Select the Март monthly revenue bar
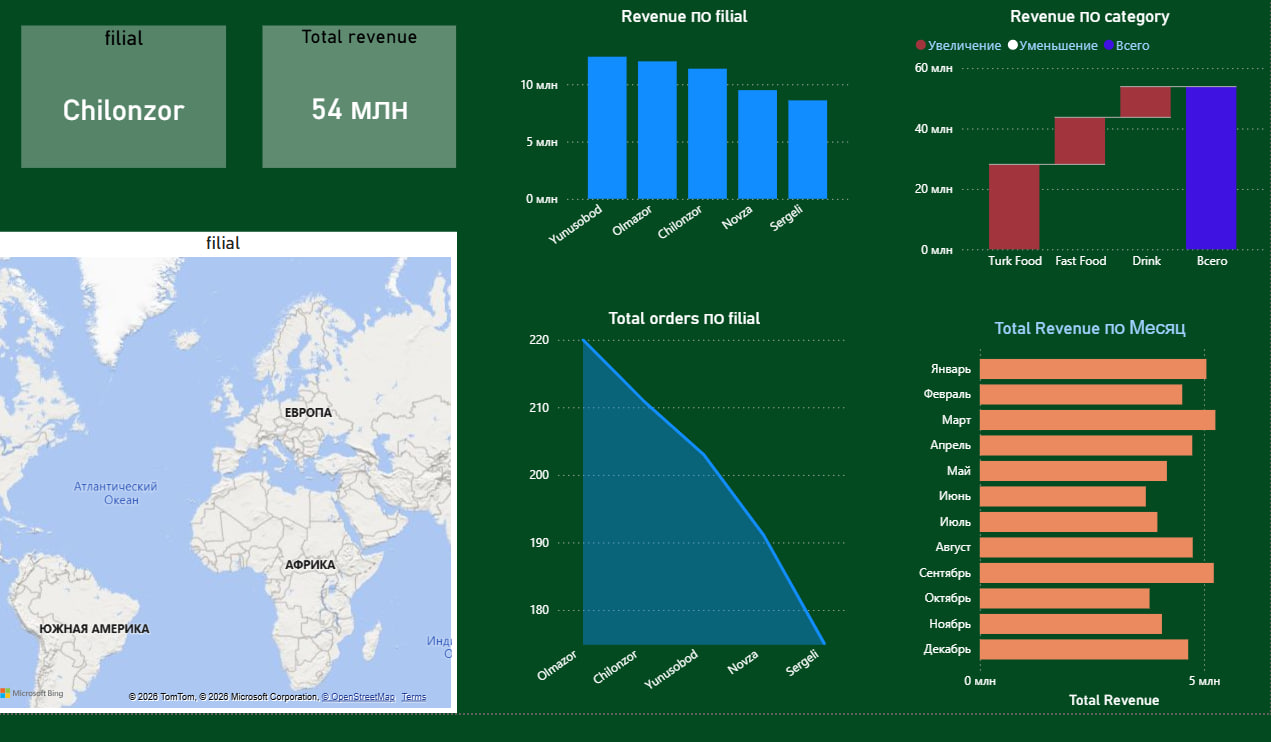The height and width of the screenshot is (742, 1271). tap(1097, 420)
